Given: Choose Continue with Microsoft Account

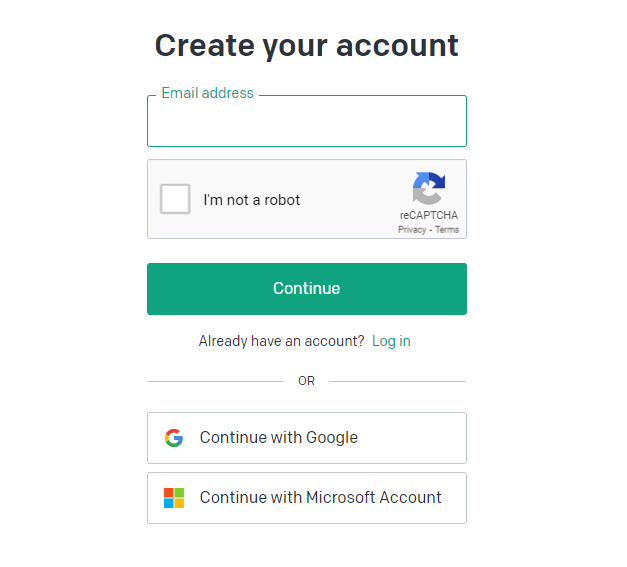Looking at the screenshot, I should coord(307,498).
